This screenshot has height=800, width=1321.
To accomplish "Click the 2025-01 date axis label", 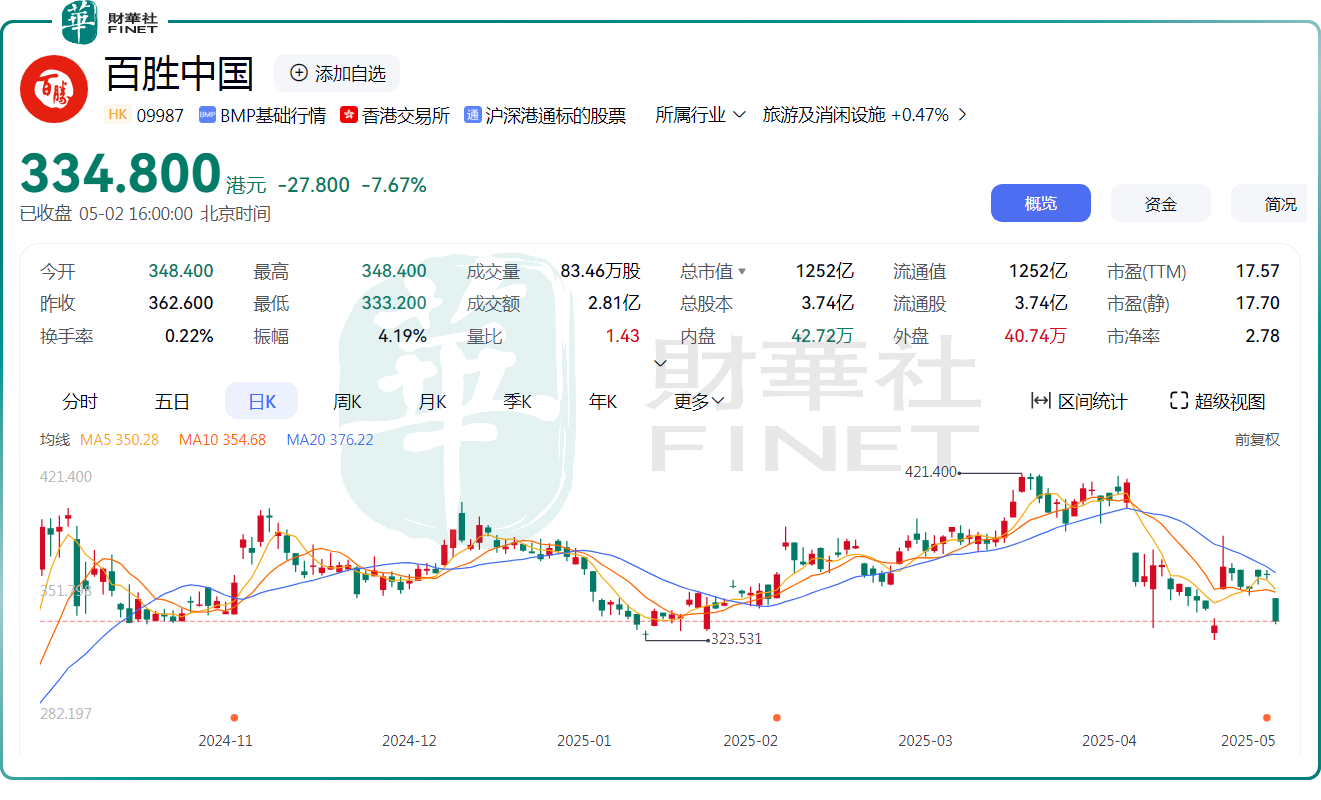I will [x=584, y=741].
